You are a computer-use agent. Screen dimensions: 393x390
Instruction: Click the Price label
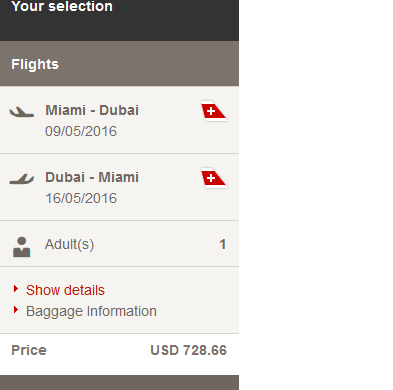coord(29,350)
